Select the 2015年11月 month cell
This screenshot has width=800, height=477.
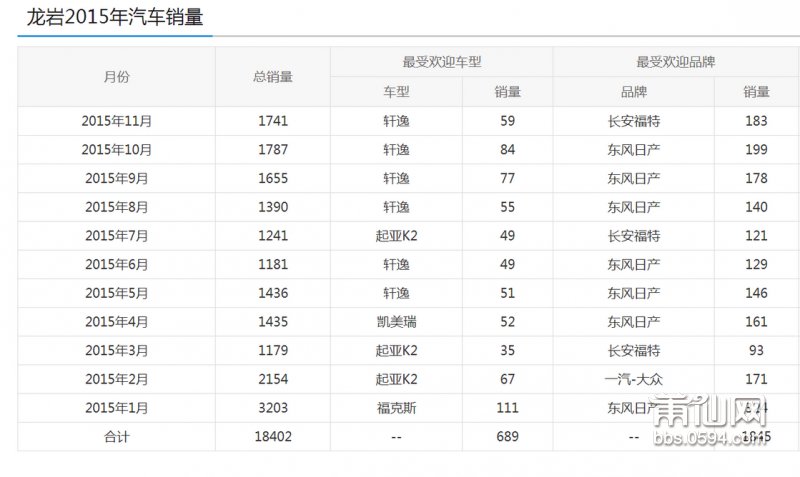pyautogui.click(x=116, y=121)
